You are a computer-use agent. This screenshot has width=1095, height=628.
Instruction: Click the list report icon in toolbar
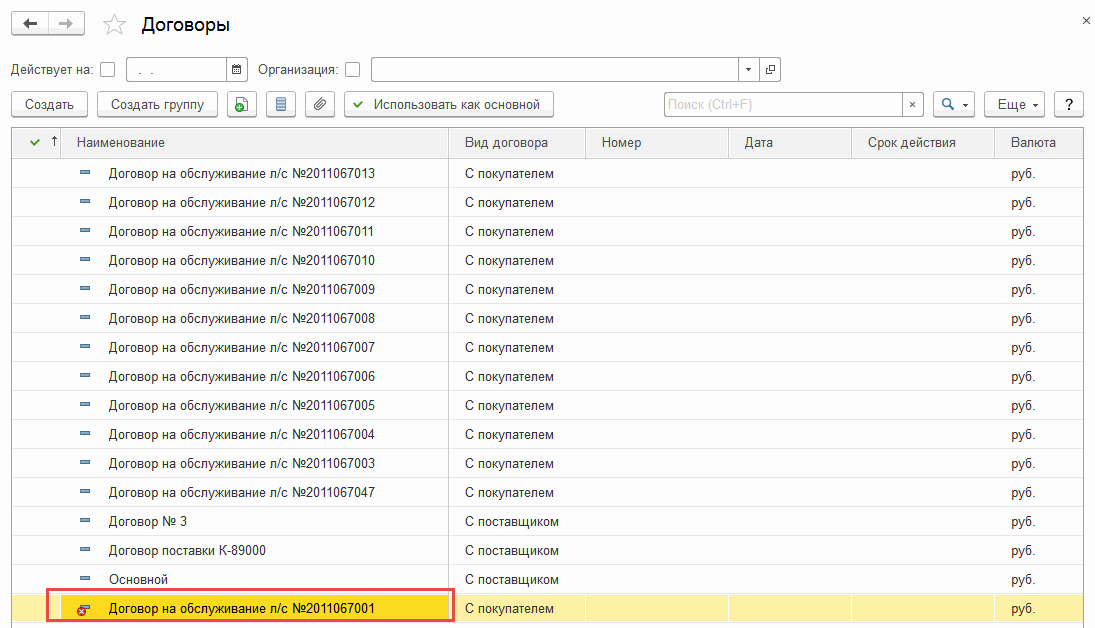coord(281,104)
